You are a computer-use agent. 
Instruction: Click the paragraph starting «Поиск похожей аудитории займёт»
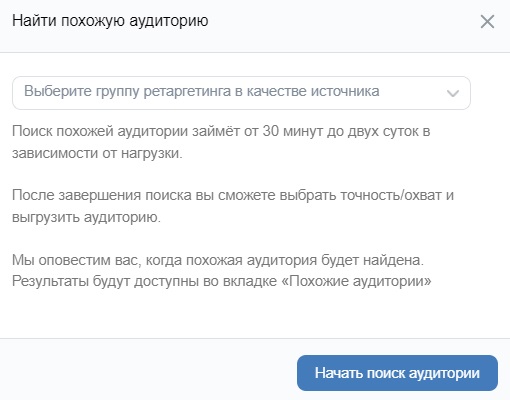221,142
